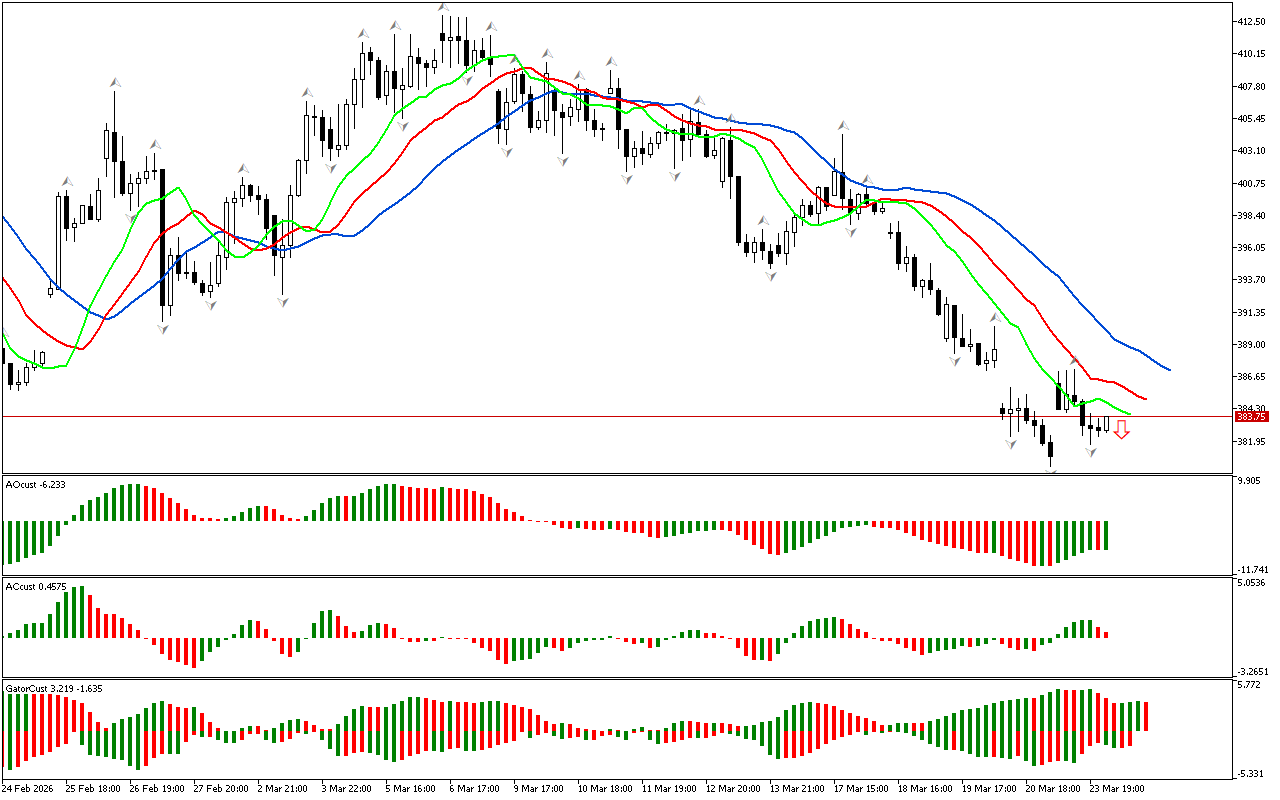Select the red 383.75 current price tag
1280x800 pixels.
1250,416
